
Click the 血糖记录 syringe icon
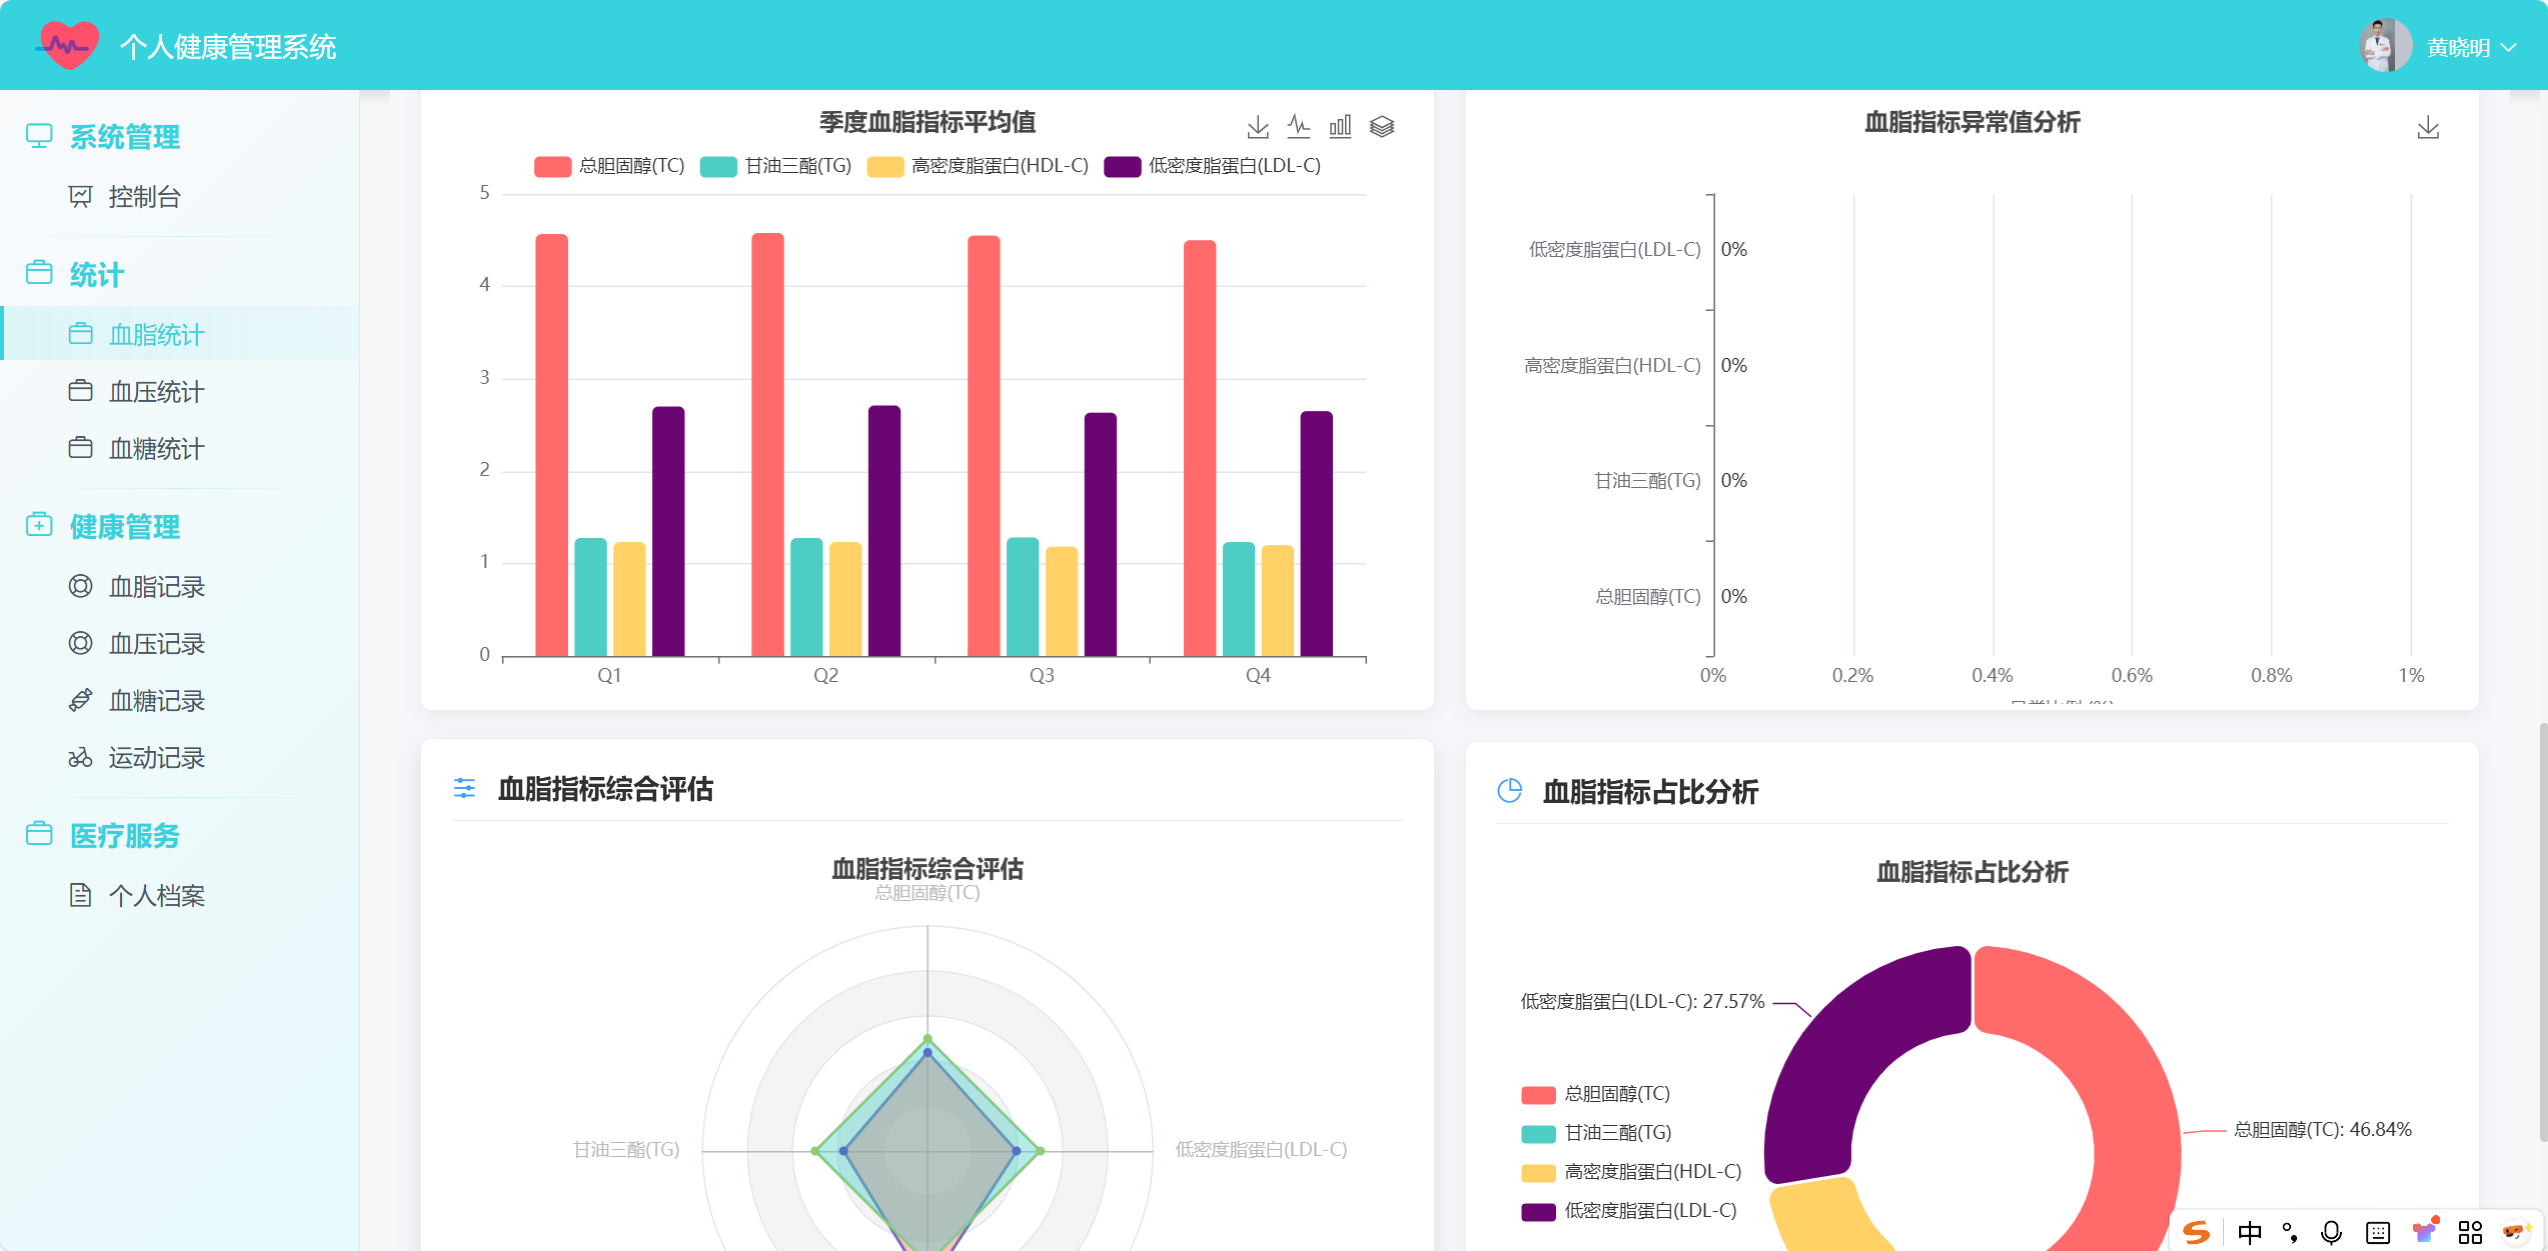pos(80,700)
